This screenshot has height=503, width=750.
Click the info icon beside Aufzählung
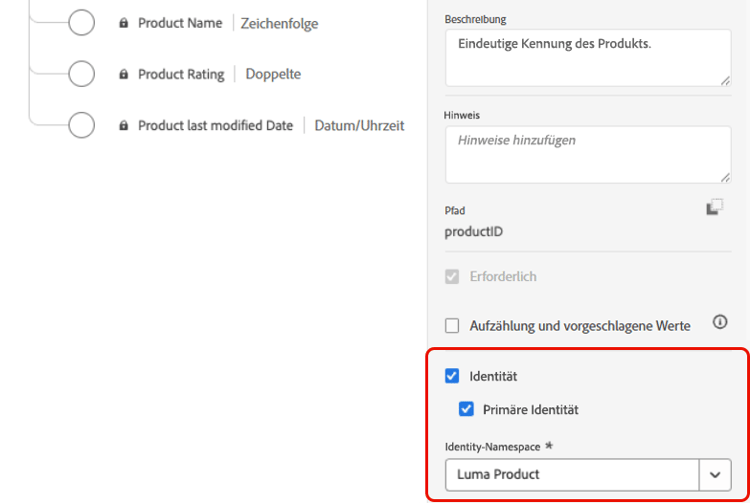(719, 322)
